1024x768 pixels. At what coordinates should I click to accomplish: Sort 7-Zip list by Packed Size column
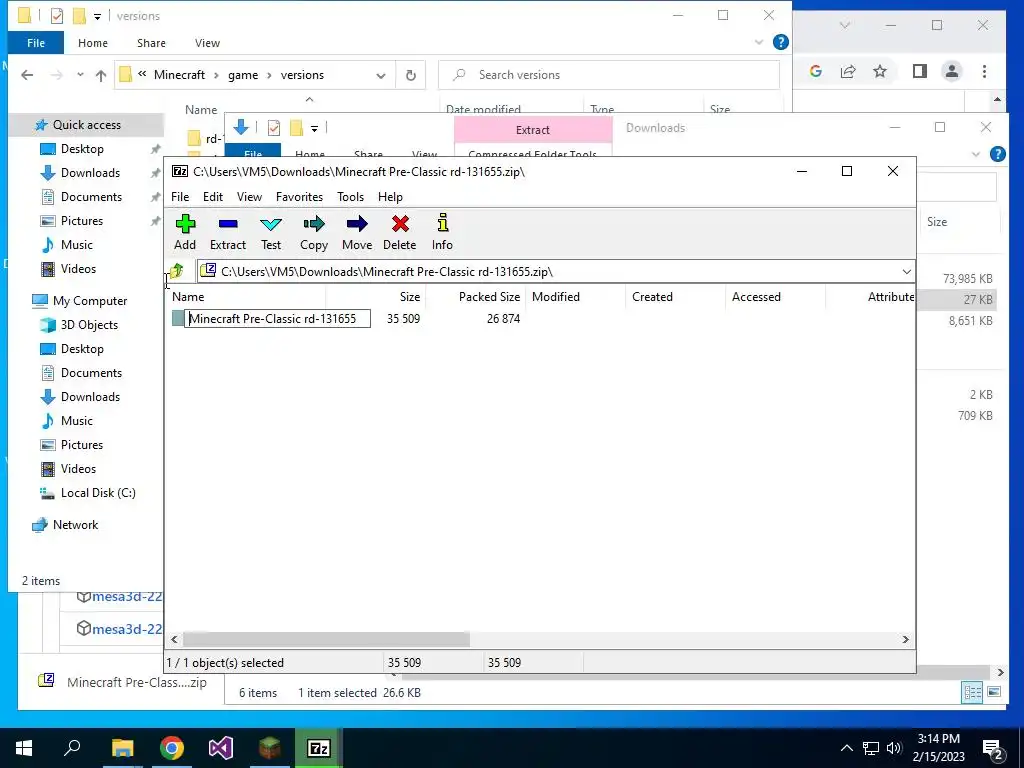coord(490,296)
